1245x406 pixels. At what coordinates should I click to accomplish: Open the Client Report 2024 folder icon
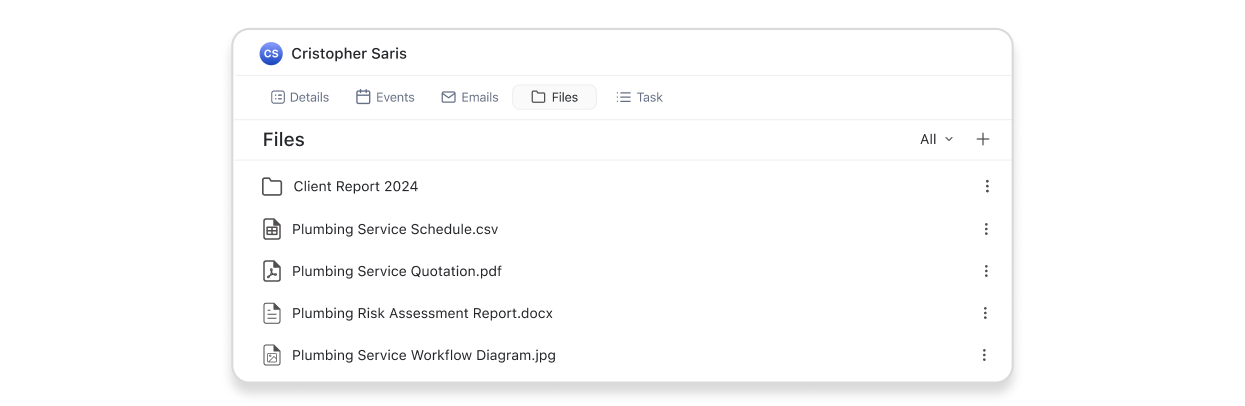(x=272, y=187)
